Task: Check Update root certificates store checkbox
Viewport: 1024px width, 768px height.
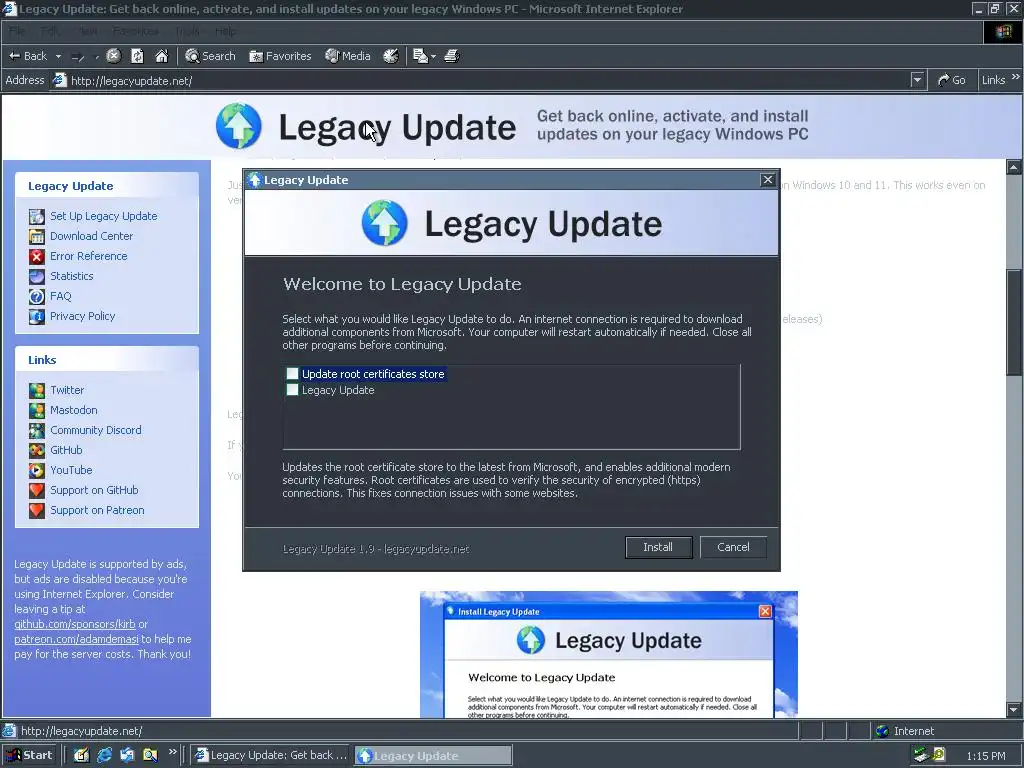Action: click(x=292, y=374)
